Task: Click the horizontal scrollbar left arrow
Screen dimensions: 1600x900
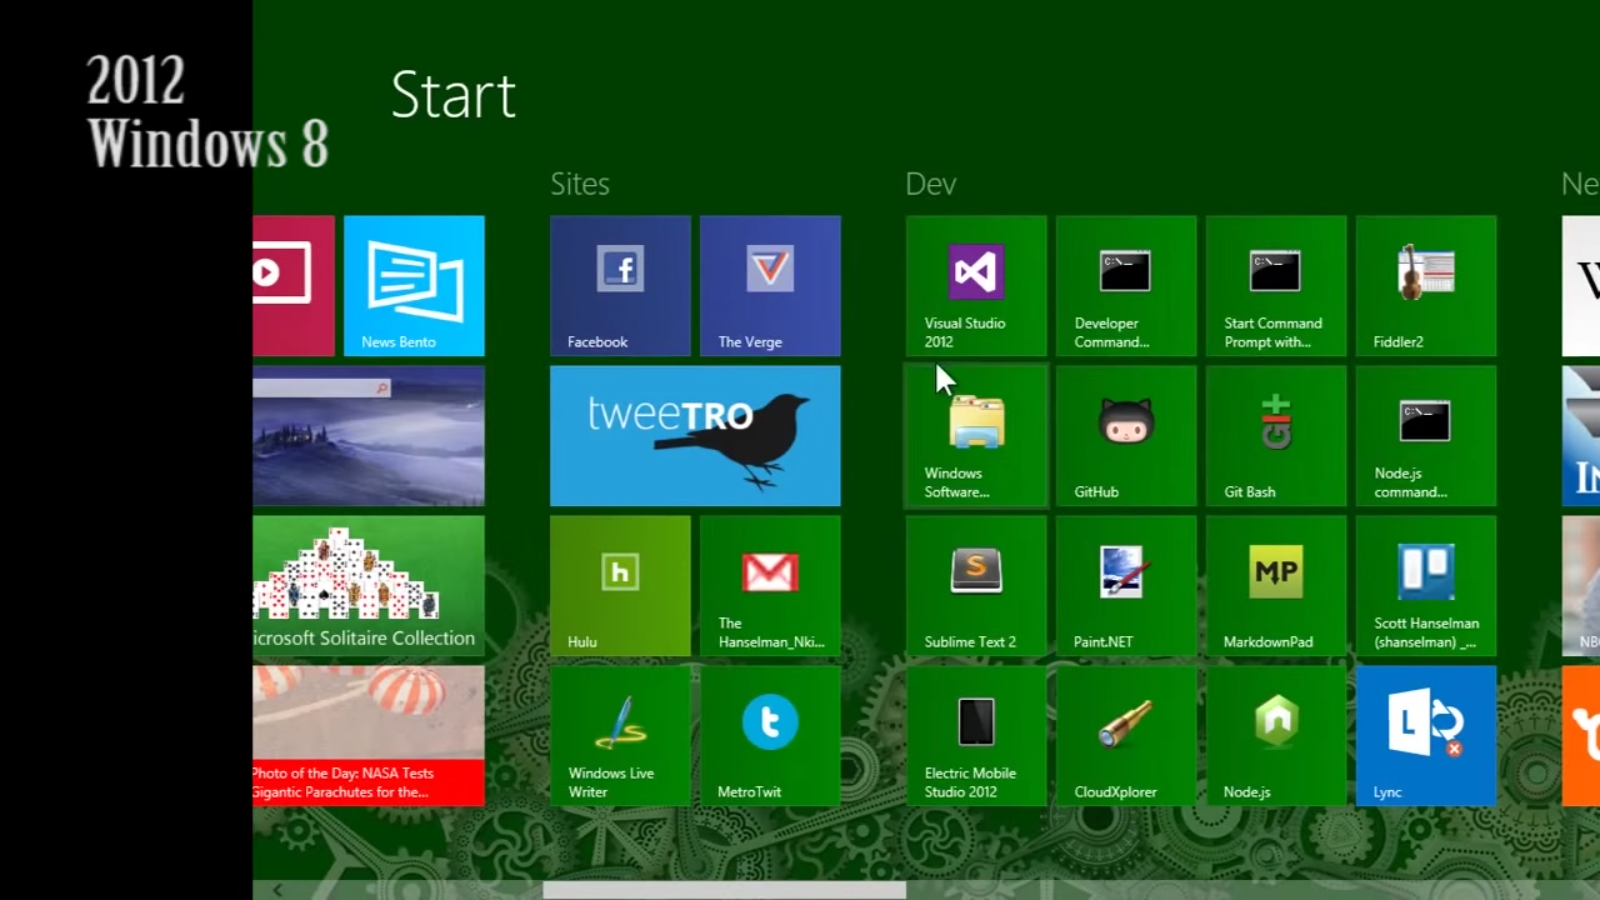Action: tap(277, 890)
